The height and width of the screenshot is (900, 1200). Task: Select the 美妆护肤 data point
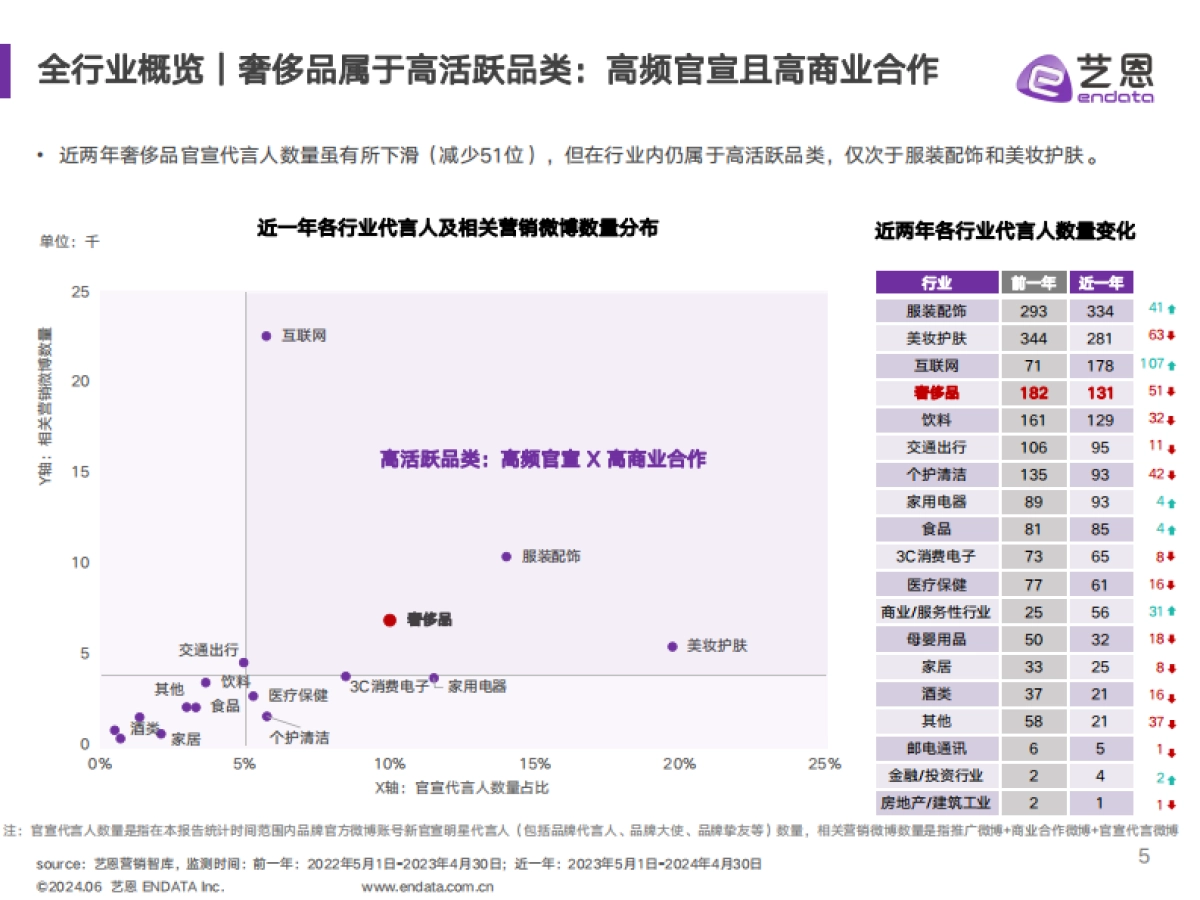[x=671, y=648]
